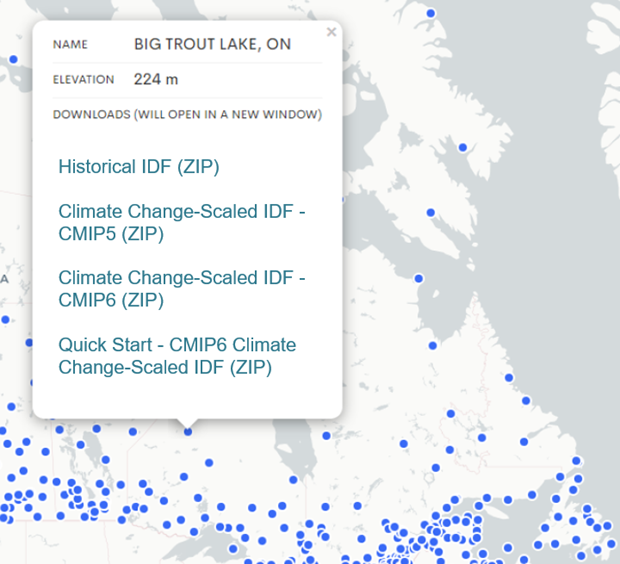Select marker immediately west of Big Trout Lake marker
Viewport: 620px width, 564px height.
133,432
